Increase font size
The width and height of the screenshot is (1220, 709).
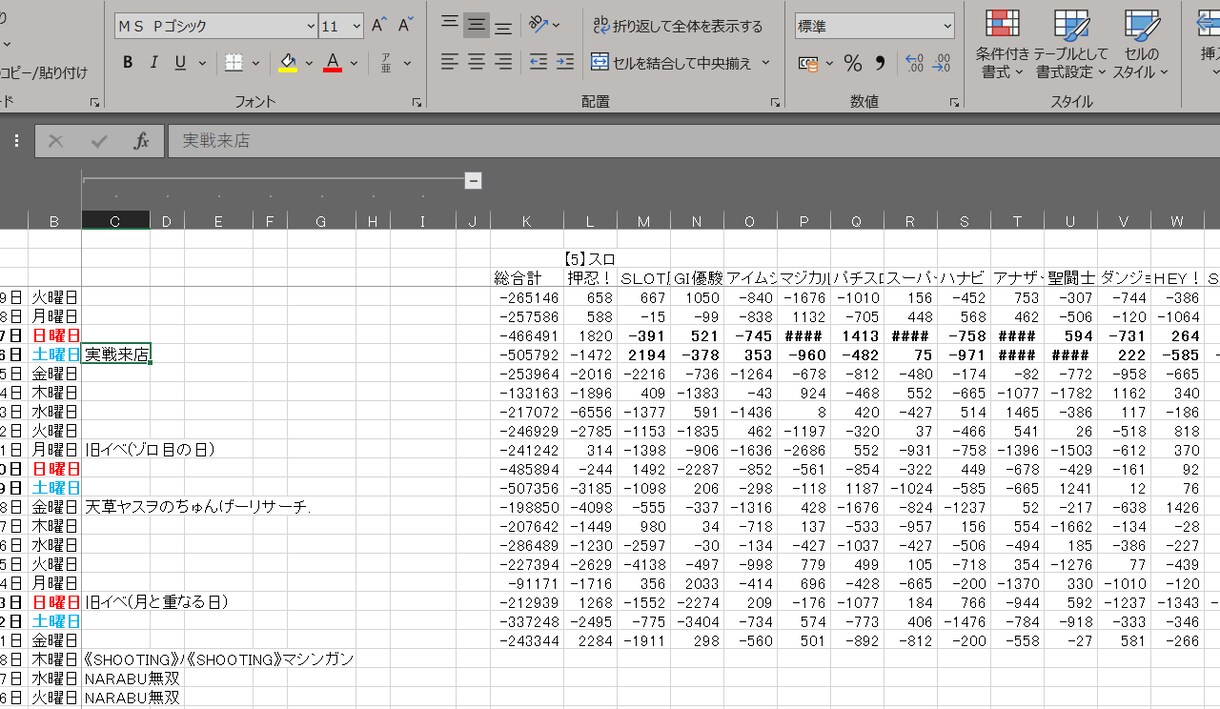click(x=379, y=26)
